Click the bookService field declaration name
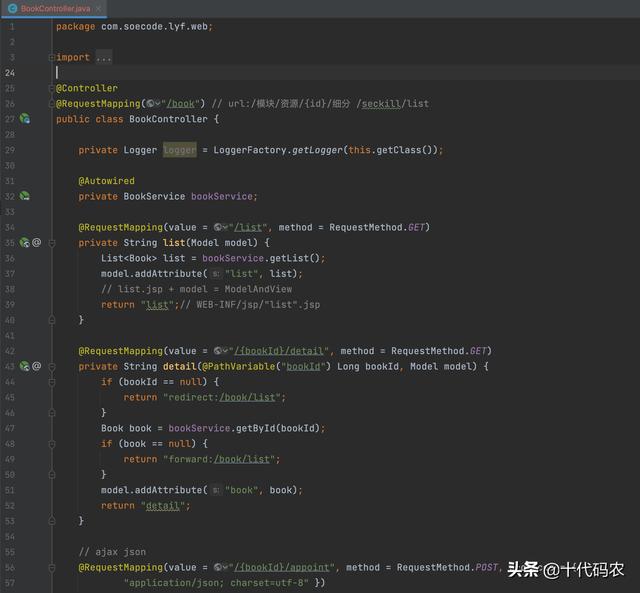The image size is (640, 593). (x=222, y=196)
